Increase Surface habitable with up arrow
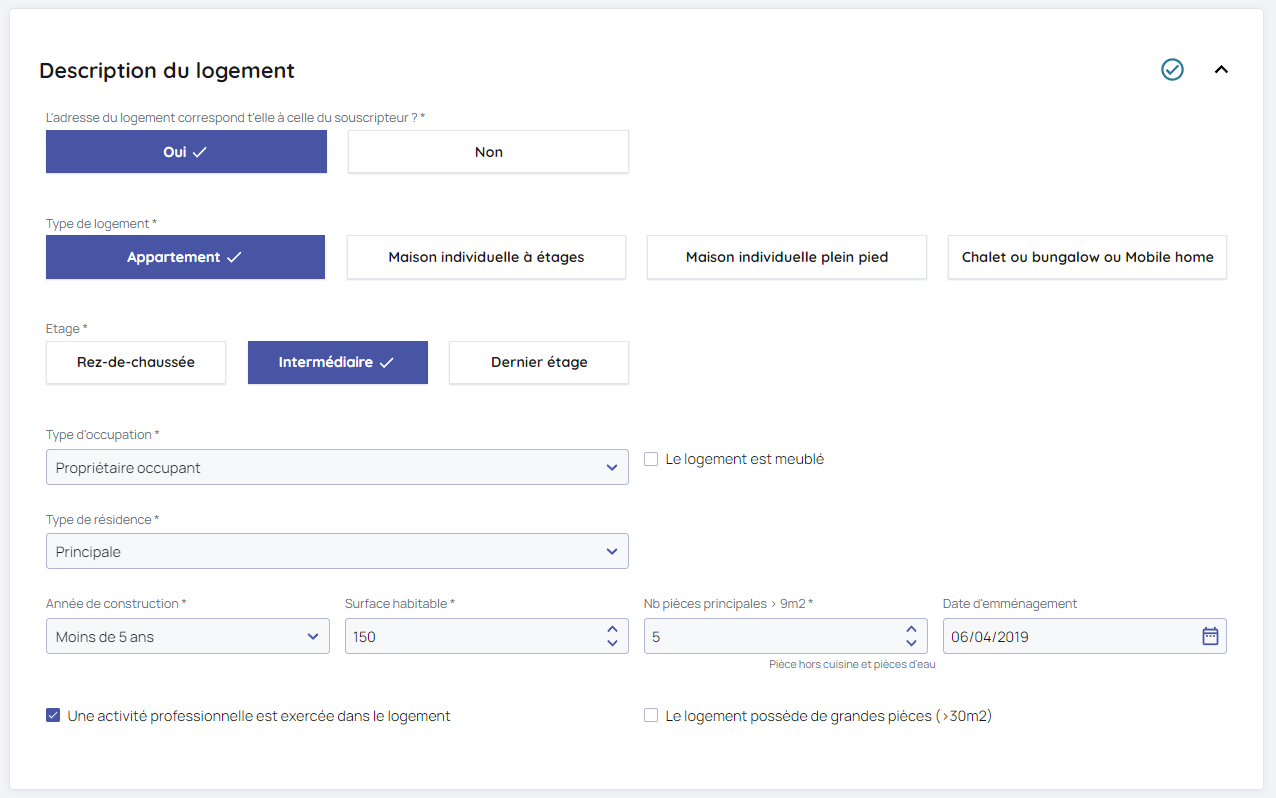This screenshot has height=798, width=1276. click(x=612, y=630)
